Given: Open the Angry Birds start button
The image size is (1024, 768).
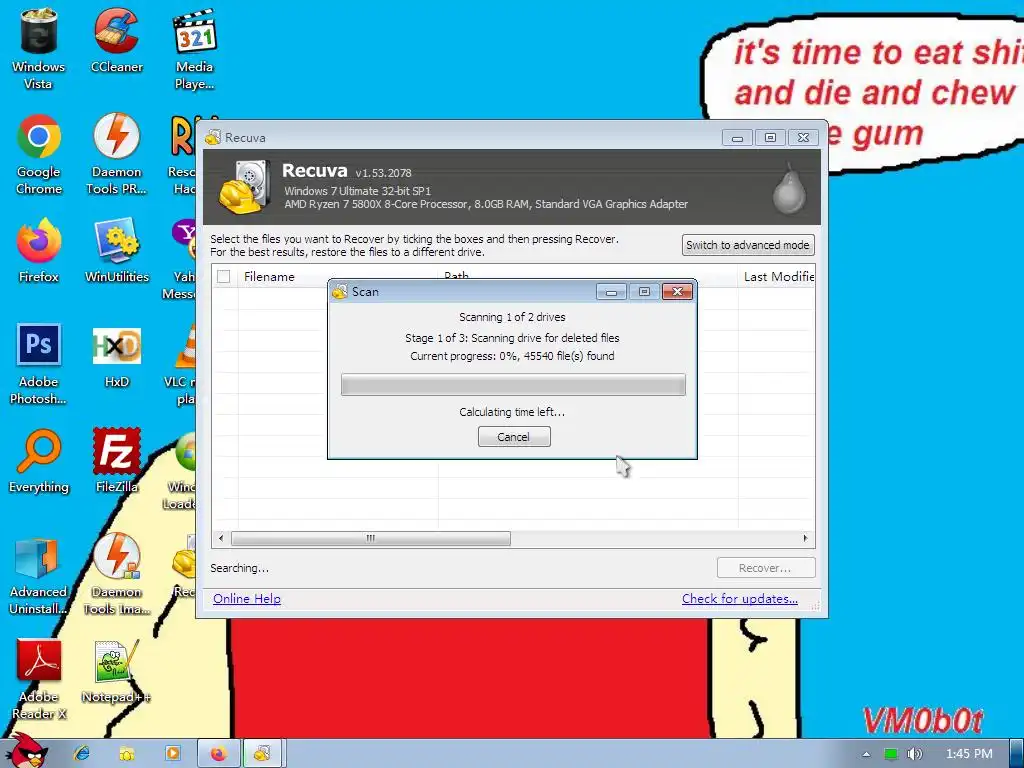Looking at the screenshot, I should coord(27,750).
